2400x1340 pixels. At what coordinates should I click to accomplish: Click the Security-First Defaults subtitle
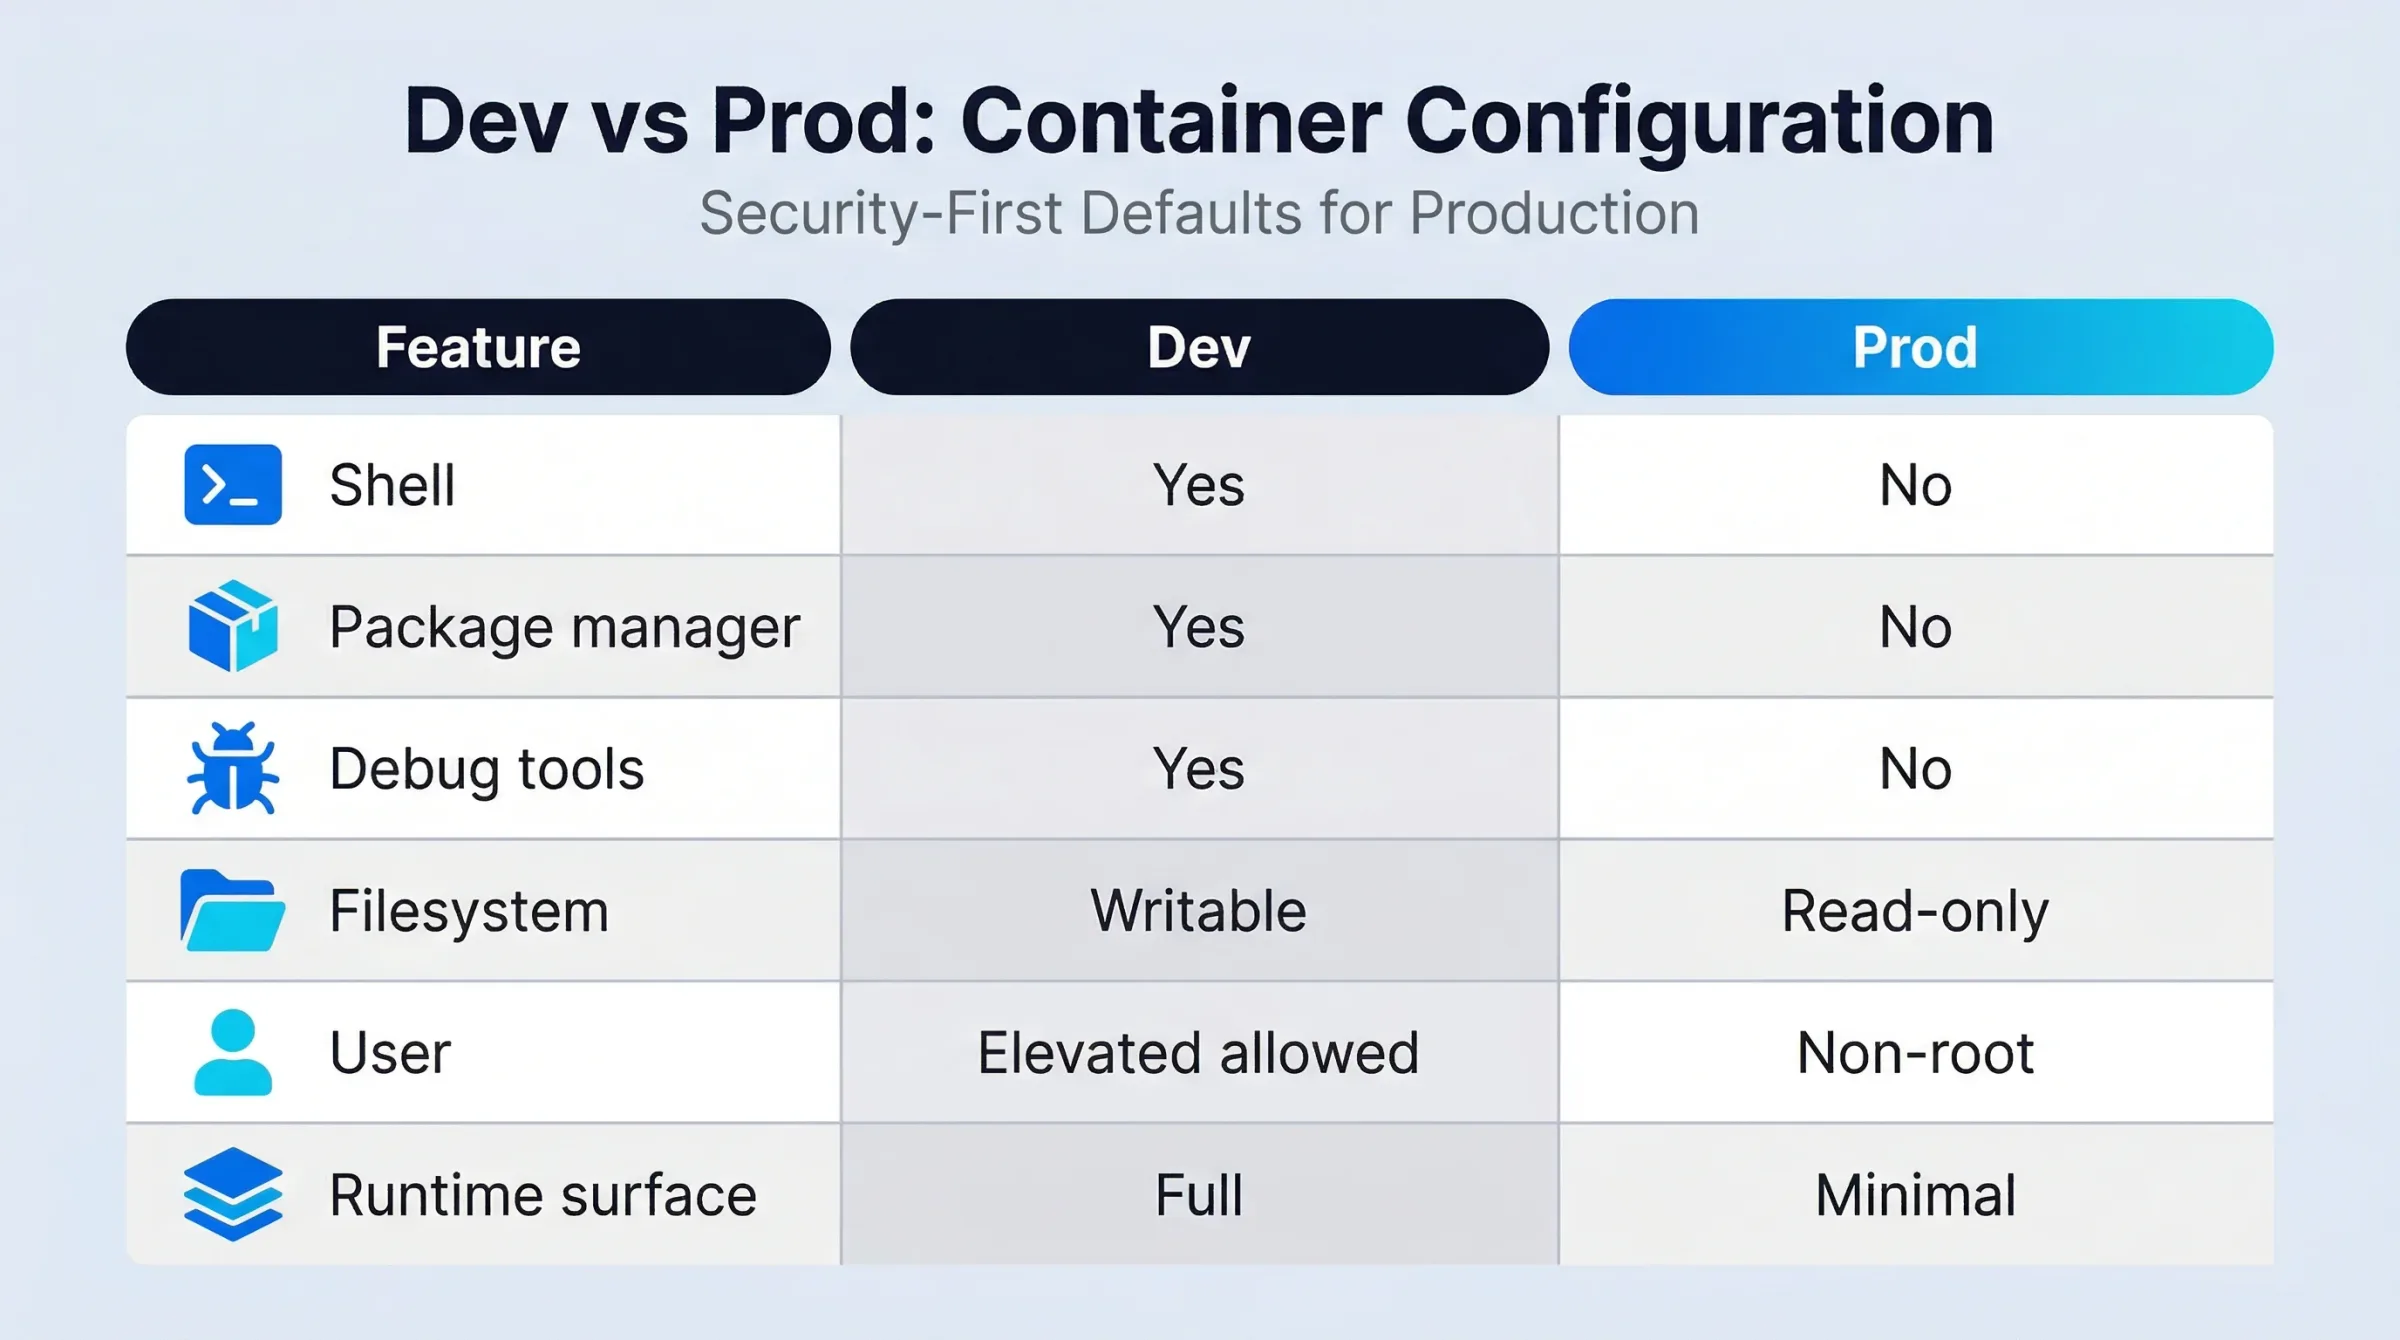(x=1199, y=213)
